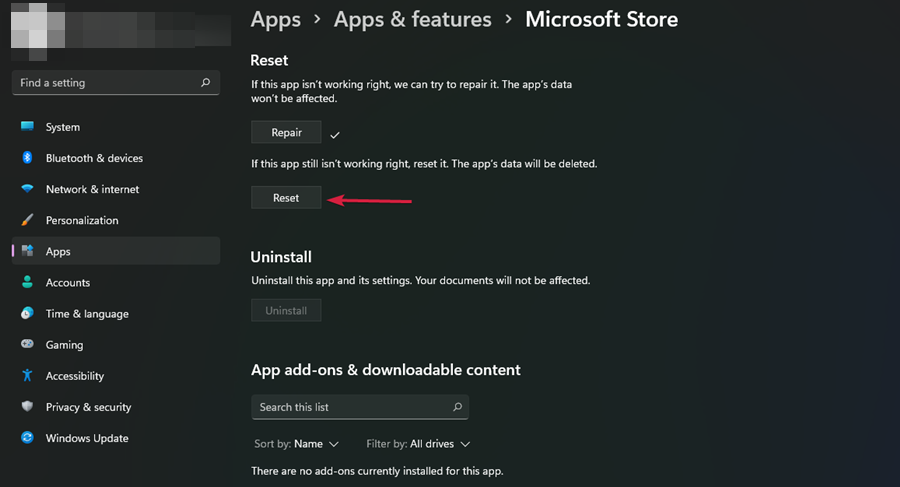900x487 pixels.
Task: Click the Personalization paintbrush icon
Action: (27, 220)
